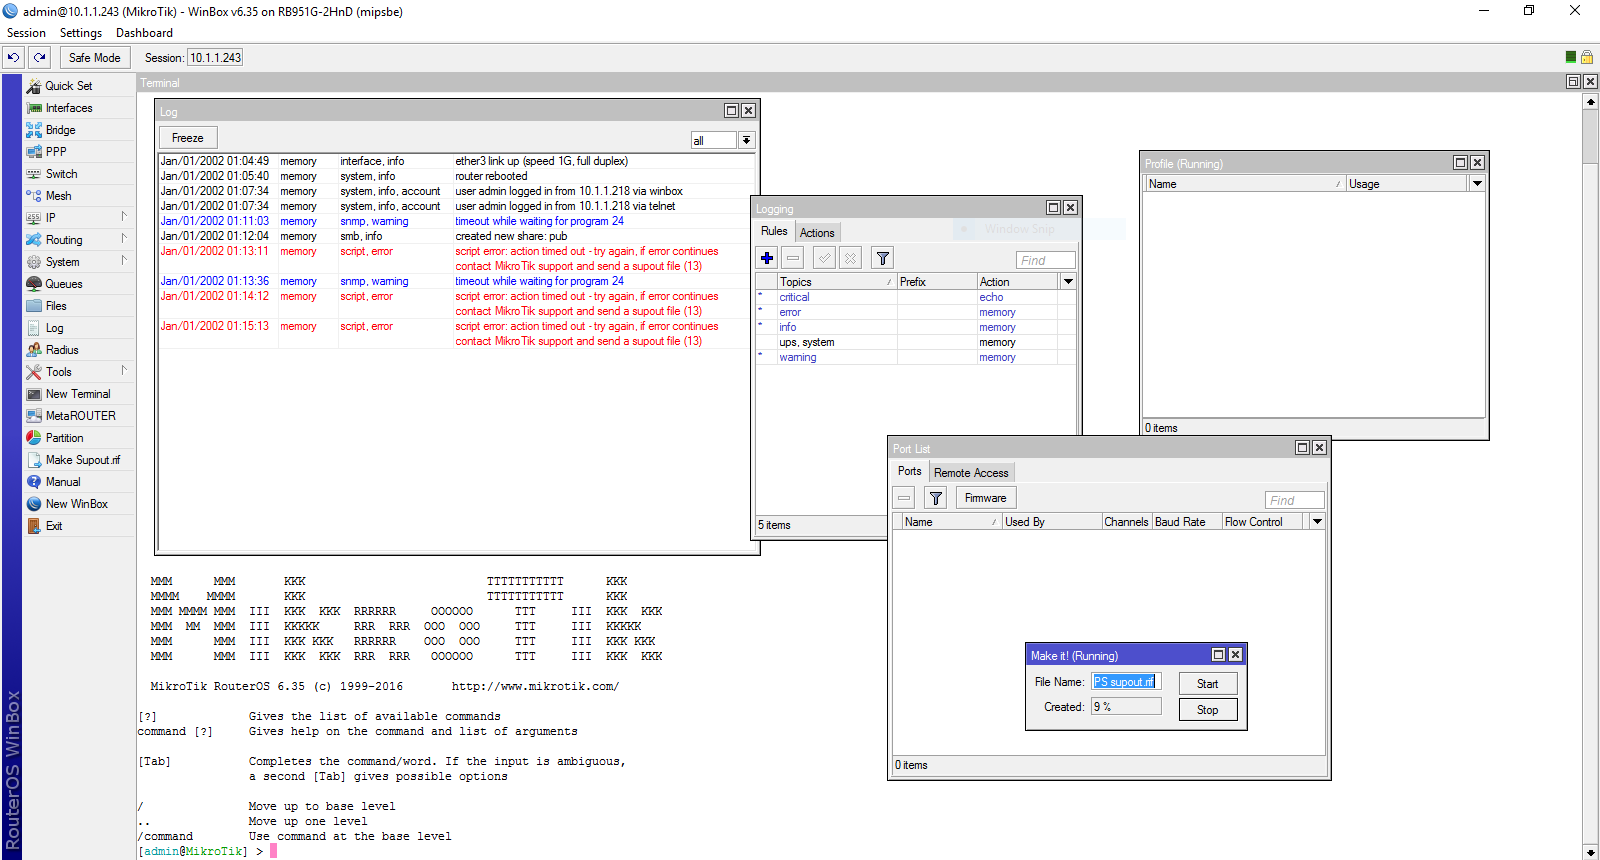This screenshot has height=860, width=1600.
Task: Click the redo arrow icon in top toolbar
Action: tap(40, 57)
